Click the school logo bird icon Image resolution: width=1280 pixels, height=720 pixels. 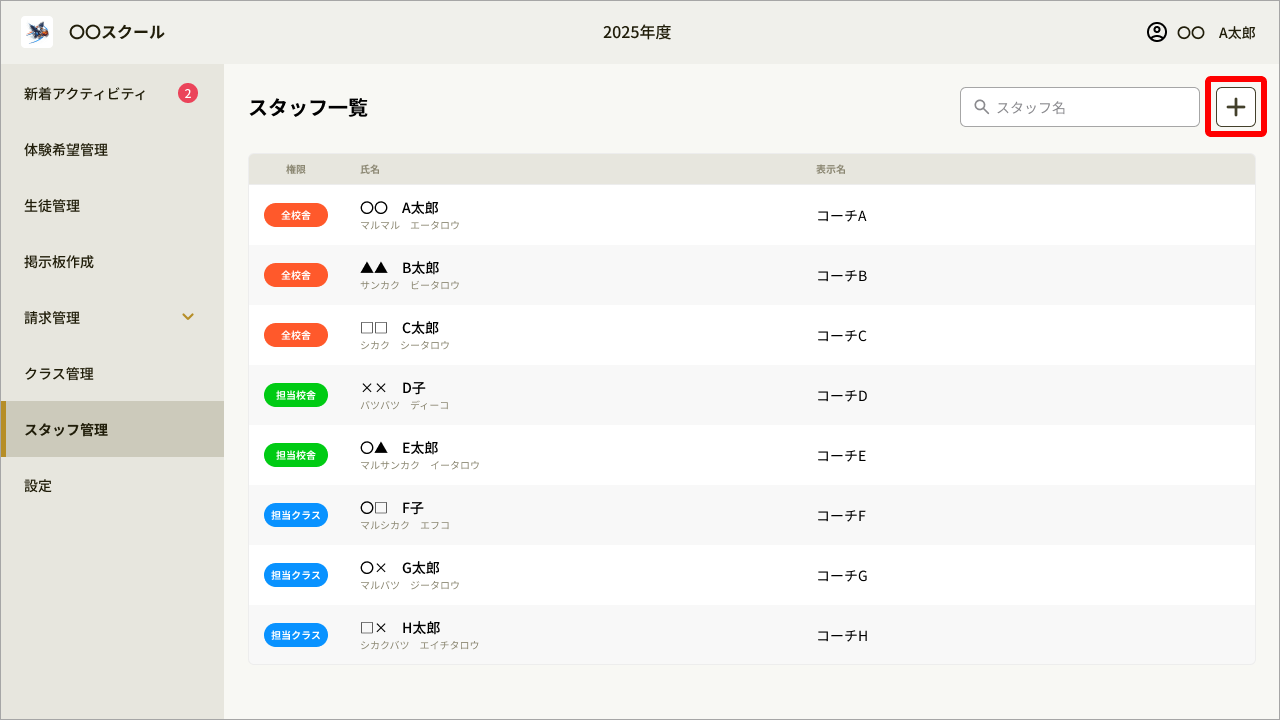(36, 31)
